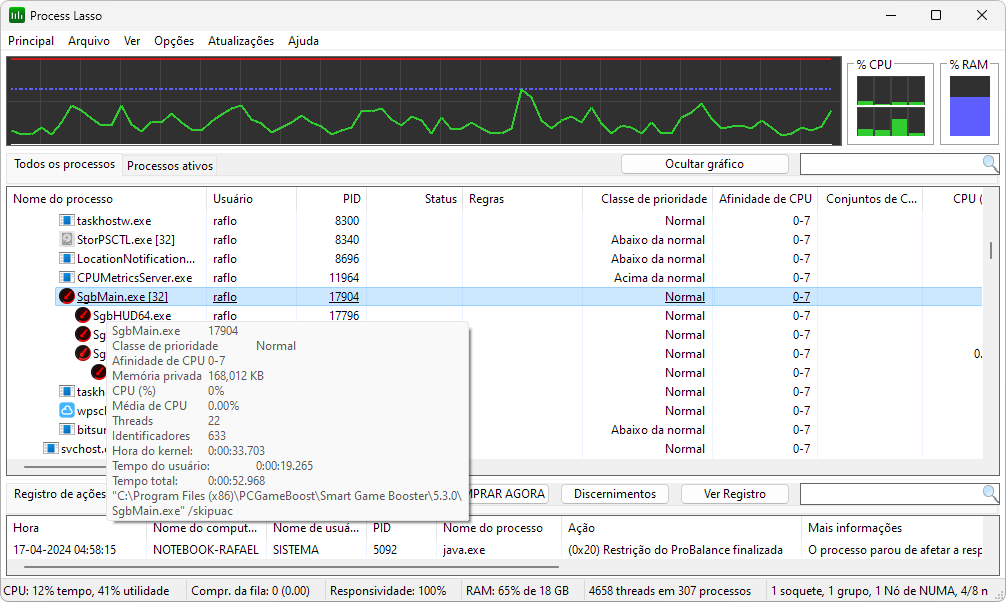Click 'RAM: 65% de 18 GB' in status bar
The width and height of the screenshot is (1006, 602).
(x=517, y=590)
